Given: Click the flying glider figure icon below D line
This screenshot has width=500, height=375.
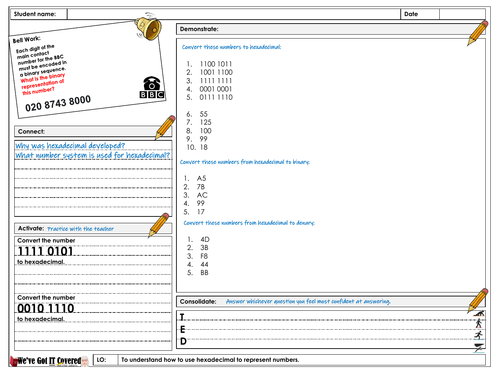Looking at the screenshot, I should pos(479,348).
